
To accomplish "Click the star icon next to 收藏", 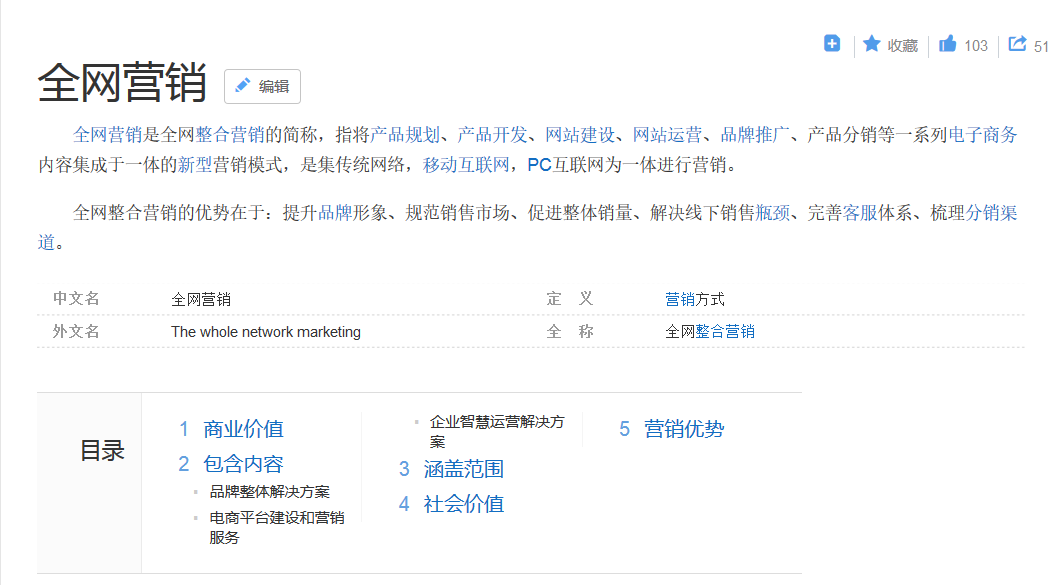I will tap(869, 43).
